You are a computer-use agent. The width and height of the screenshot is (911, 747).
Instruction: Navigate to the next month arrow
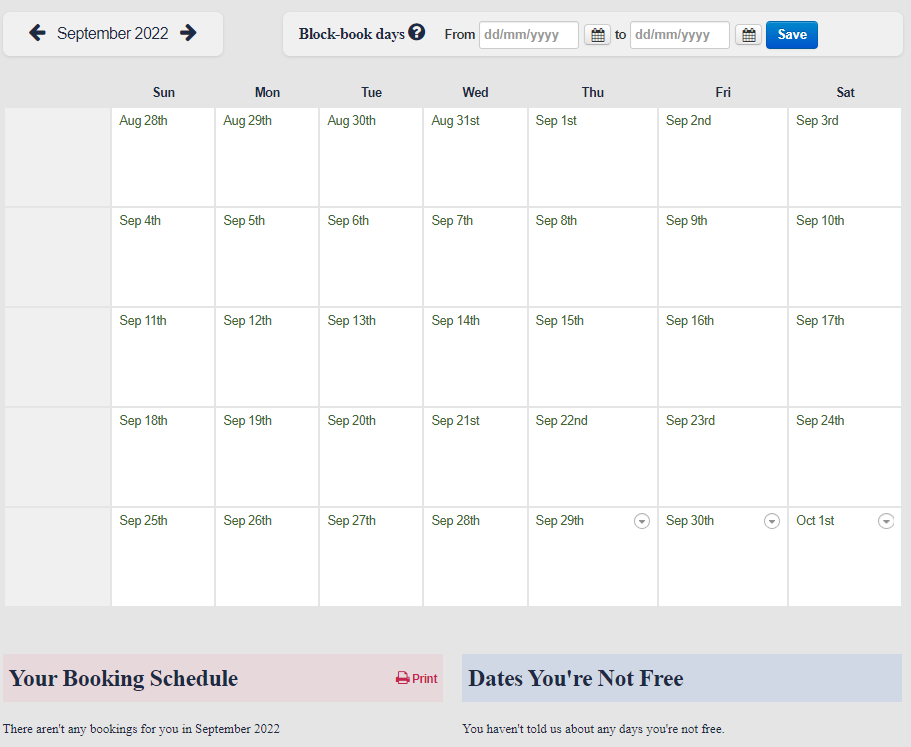(x=189, y=32)
